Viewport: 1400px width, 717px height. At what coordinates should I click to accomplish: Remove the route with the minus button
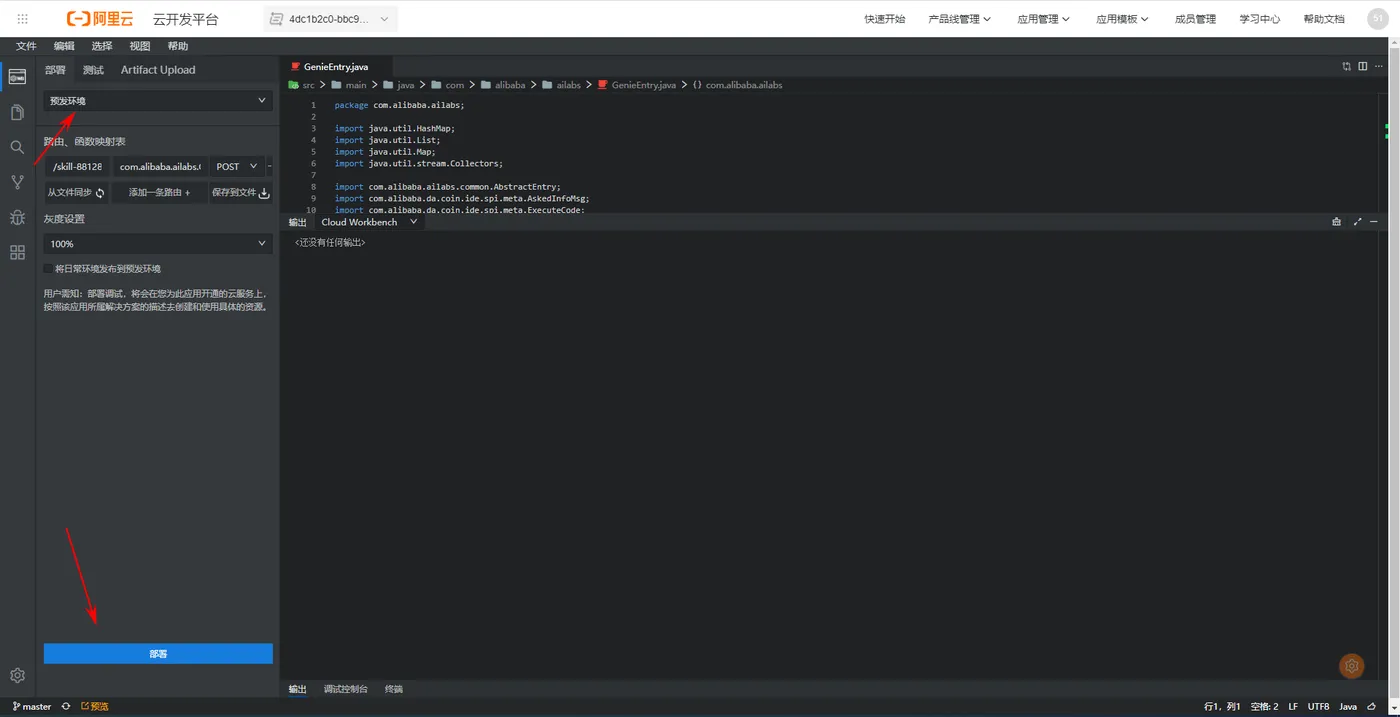tap(270, 167)
